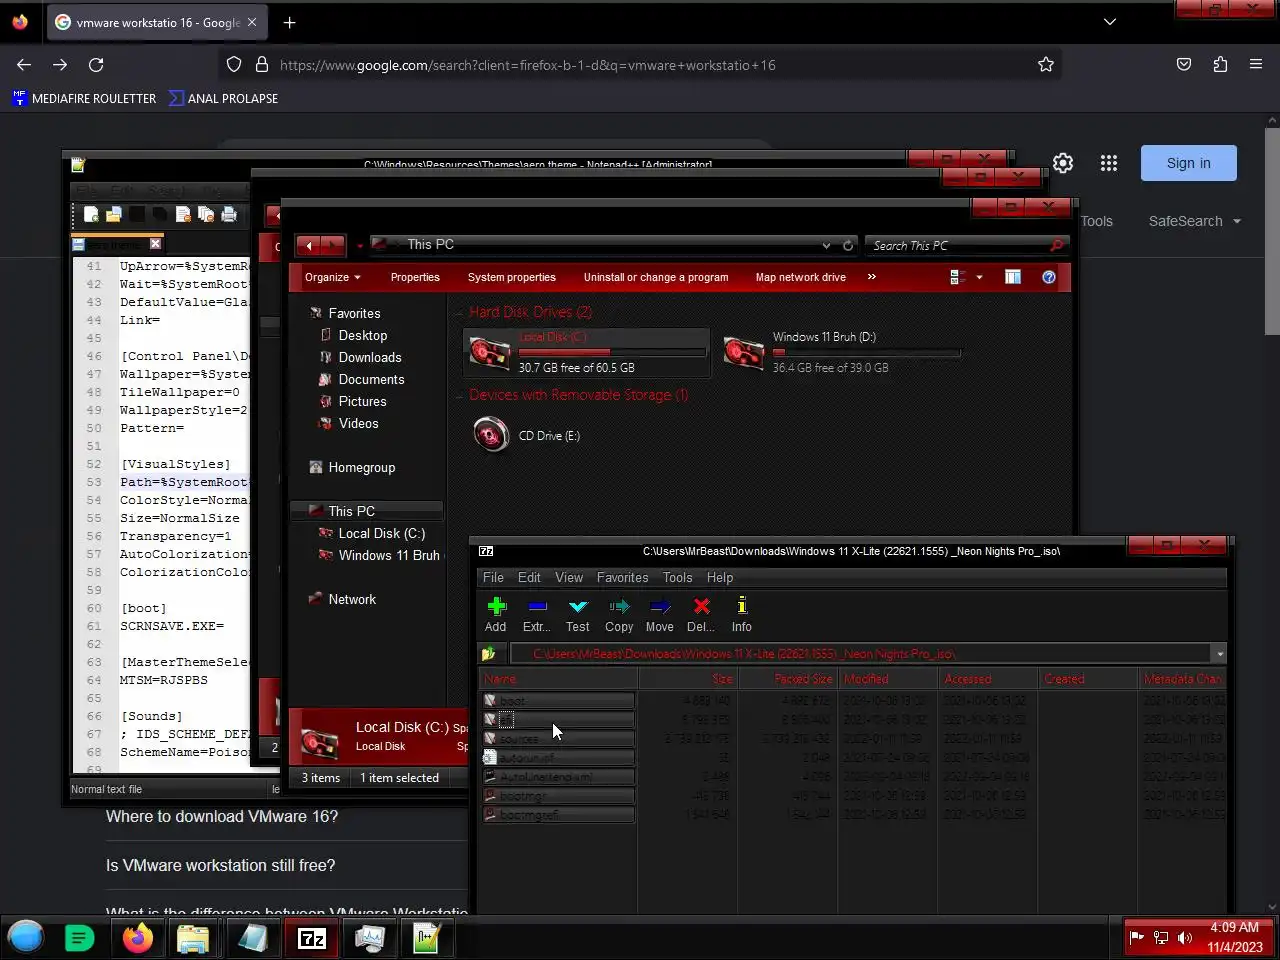Viewport: 1280px width, 960px height.
Task: Open the 7-Zip address path dropdown
Action: 1220,654
